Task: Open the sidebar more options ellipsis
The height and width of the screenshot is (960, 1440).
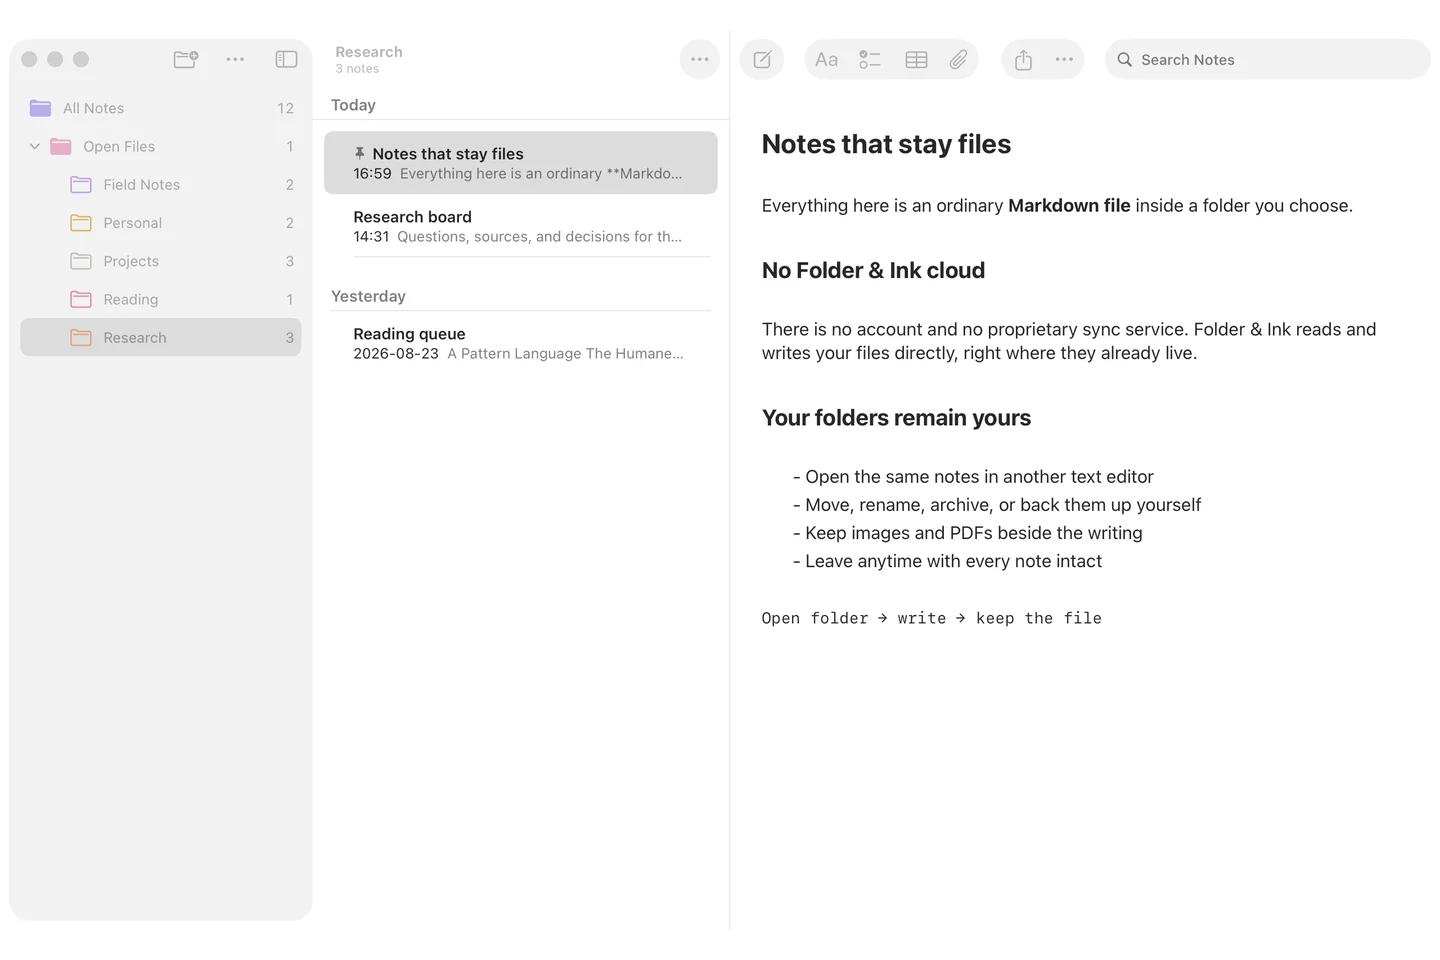Action: [235, 59]
